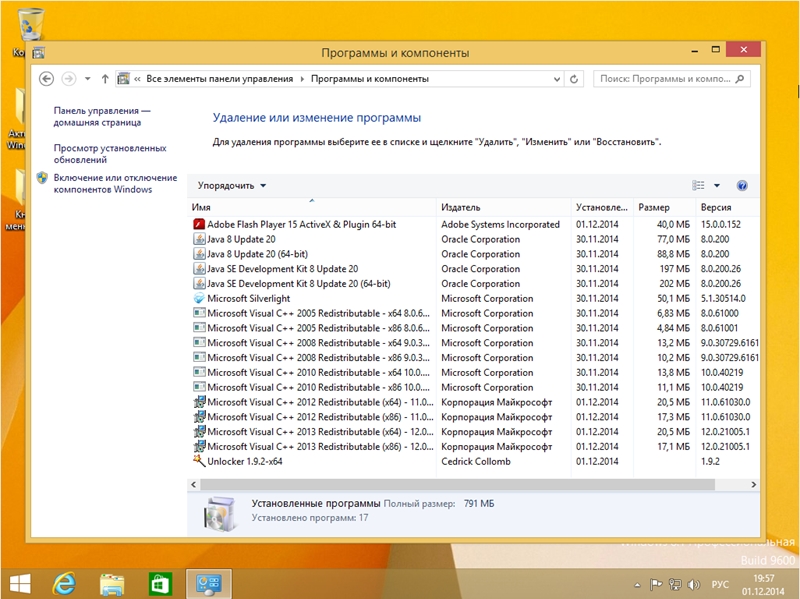Select Visual C++ 2013 (x86) icon
The width and height of the screenshot is (800, 599).
pos(199,446)
